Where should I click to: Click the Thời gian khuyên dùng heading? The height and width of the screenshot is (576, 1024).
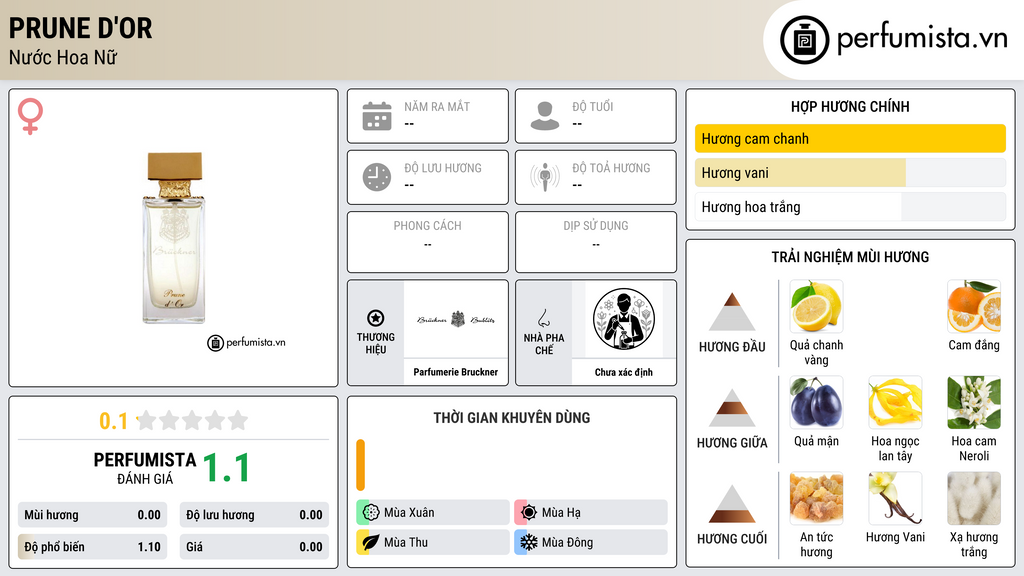[x=512, y=417]
